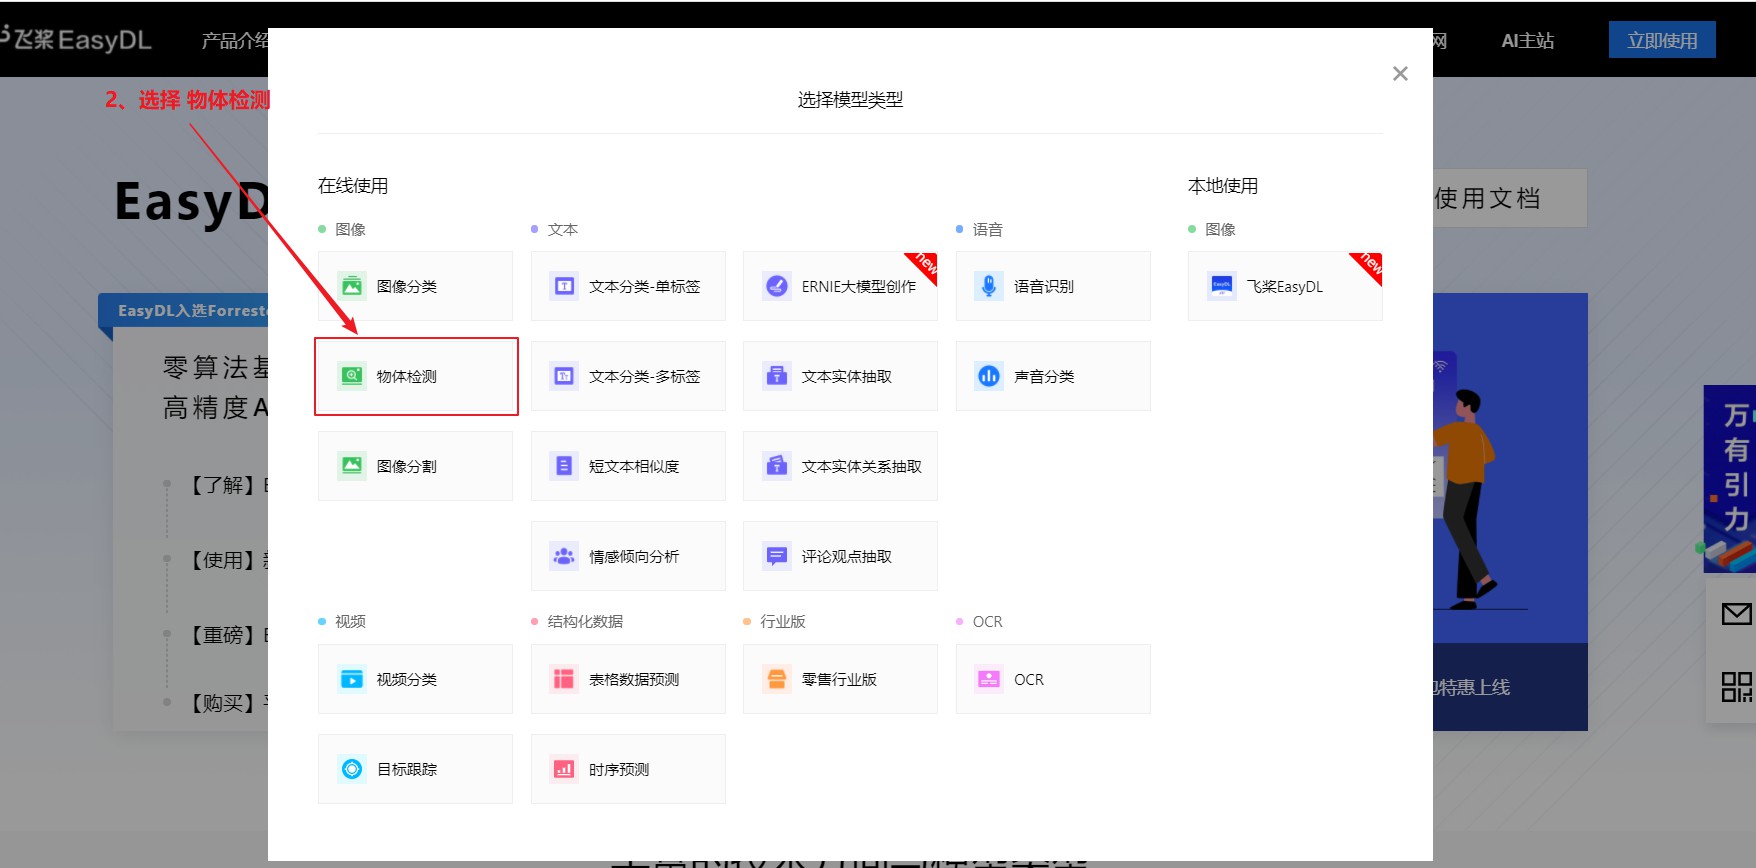This screenshot has height=868, width=1756.
Task: Select 零售行业版 label text
Action: (x=838, y=680)
